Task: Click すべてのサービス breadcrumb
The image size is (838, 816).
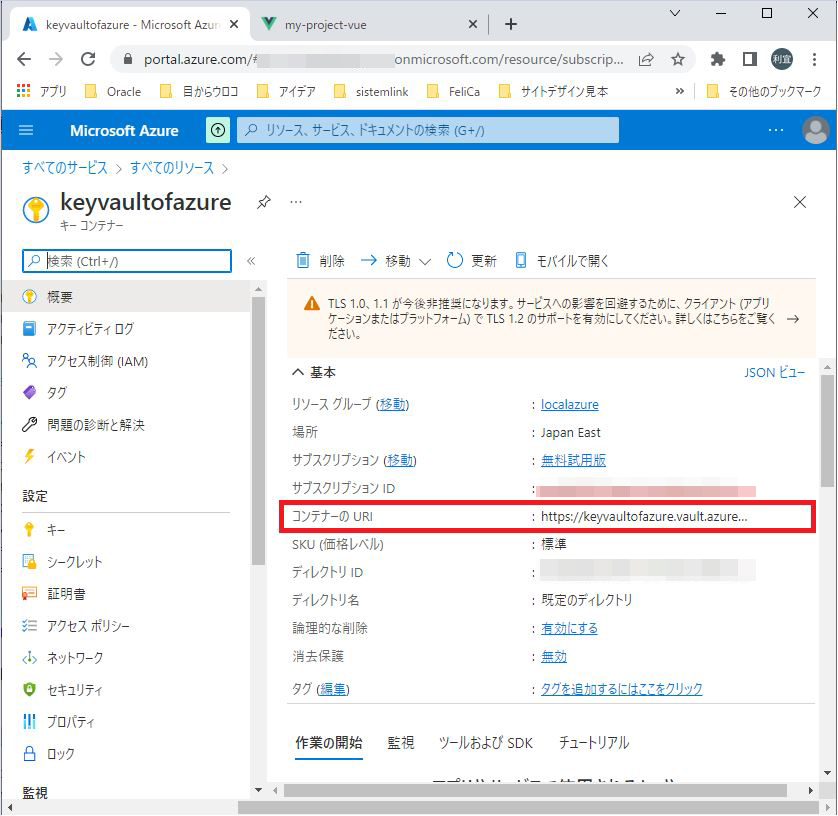Action: point(65,168)
